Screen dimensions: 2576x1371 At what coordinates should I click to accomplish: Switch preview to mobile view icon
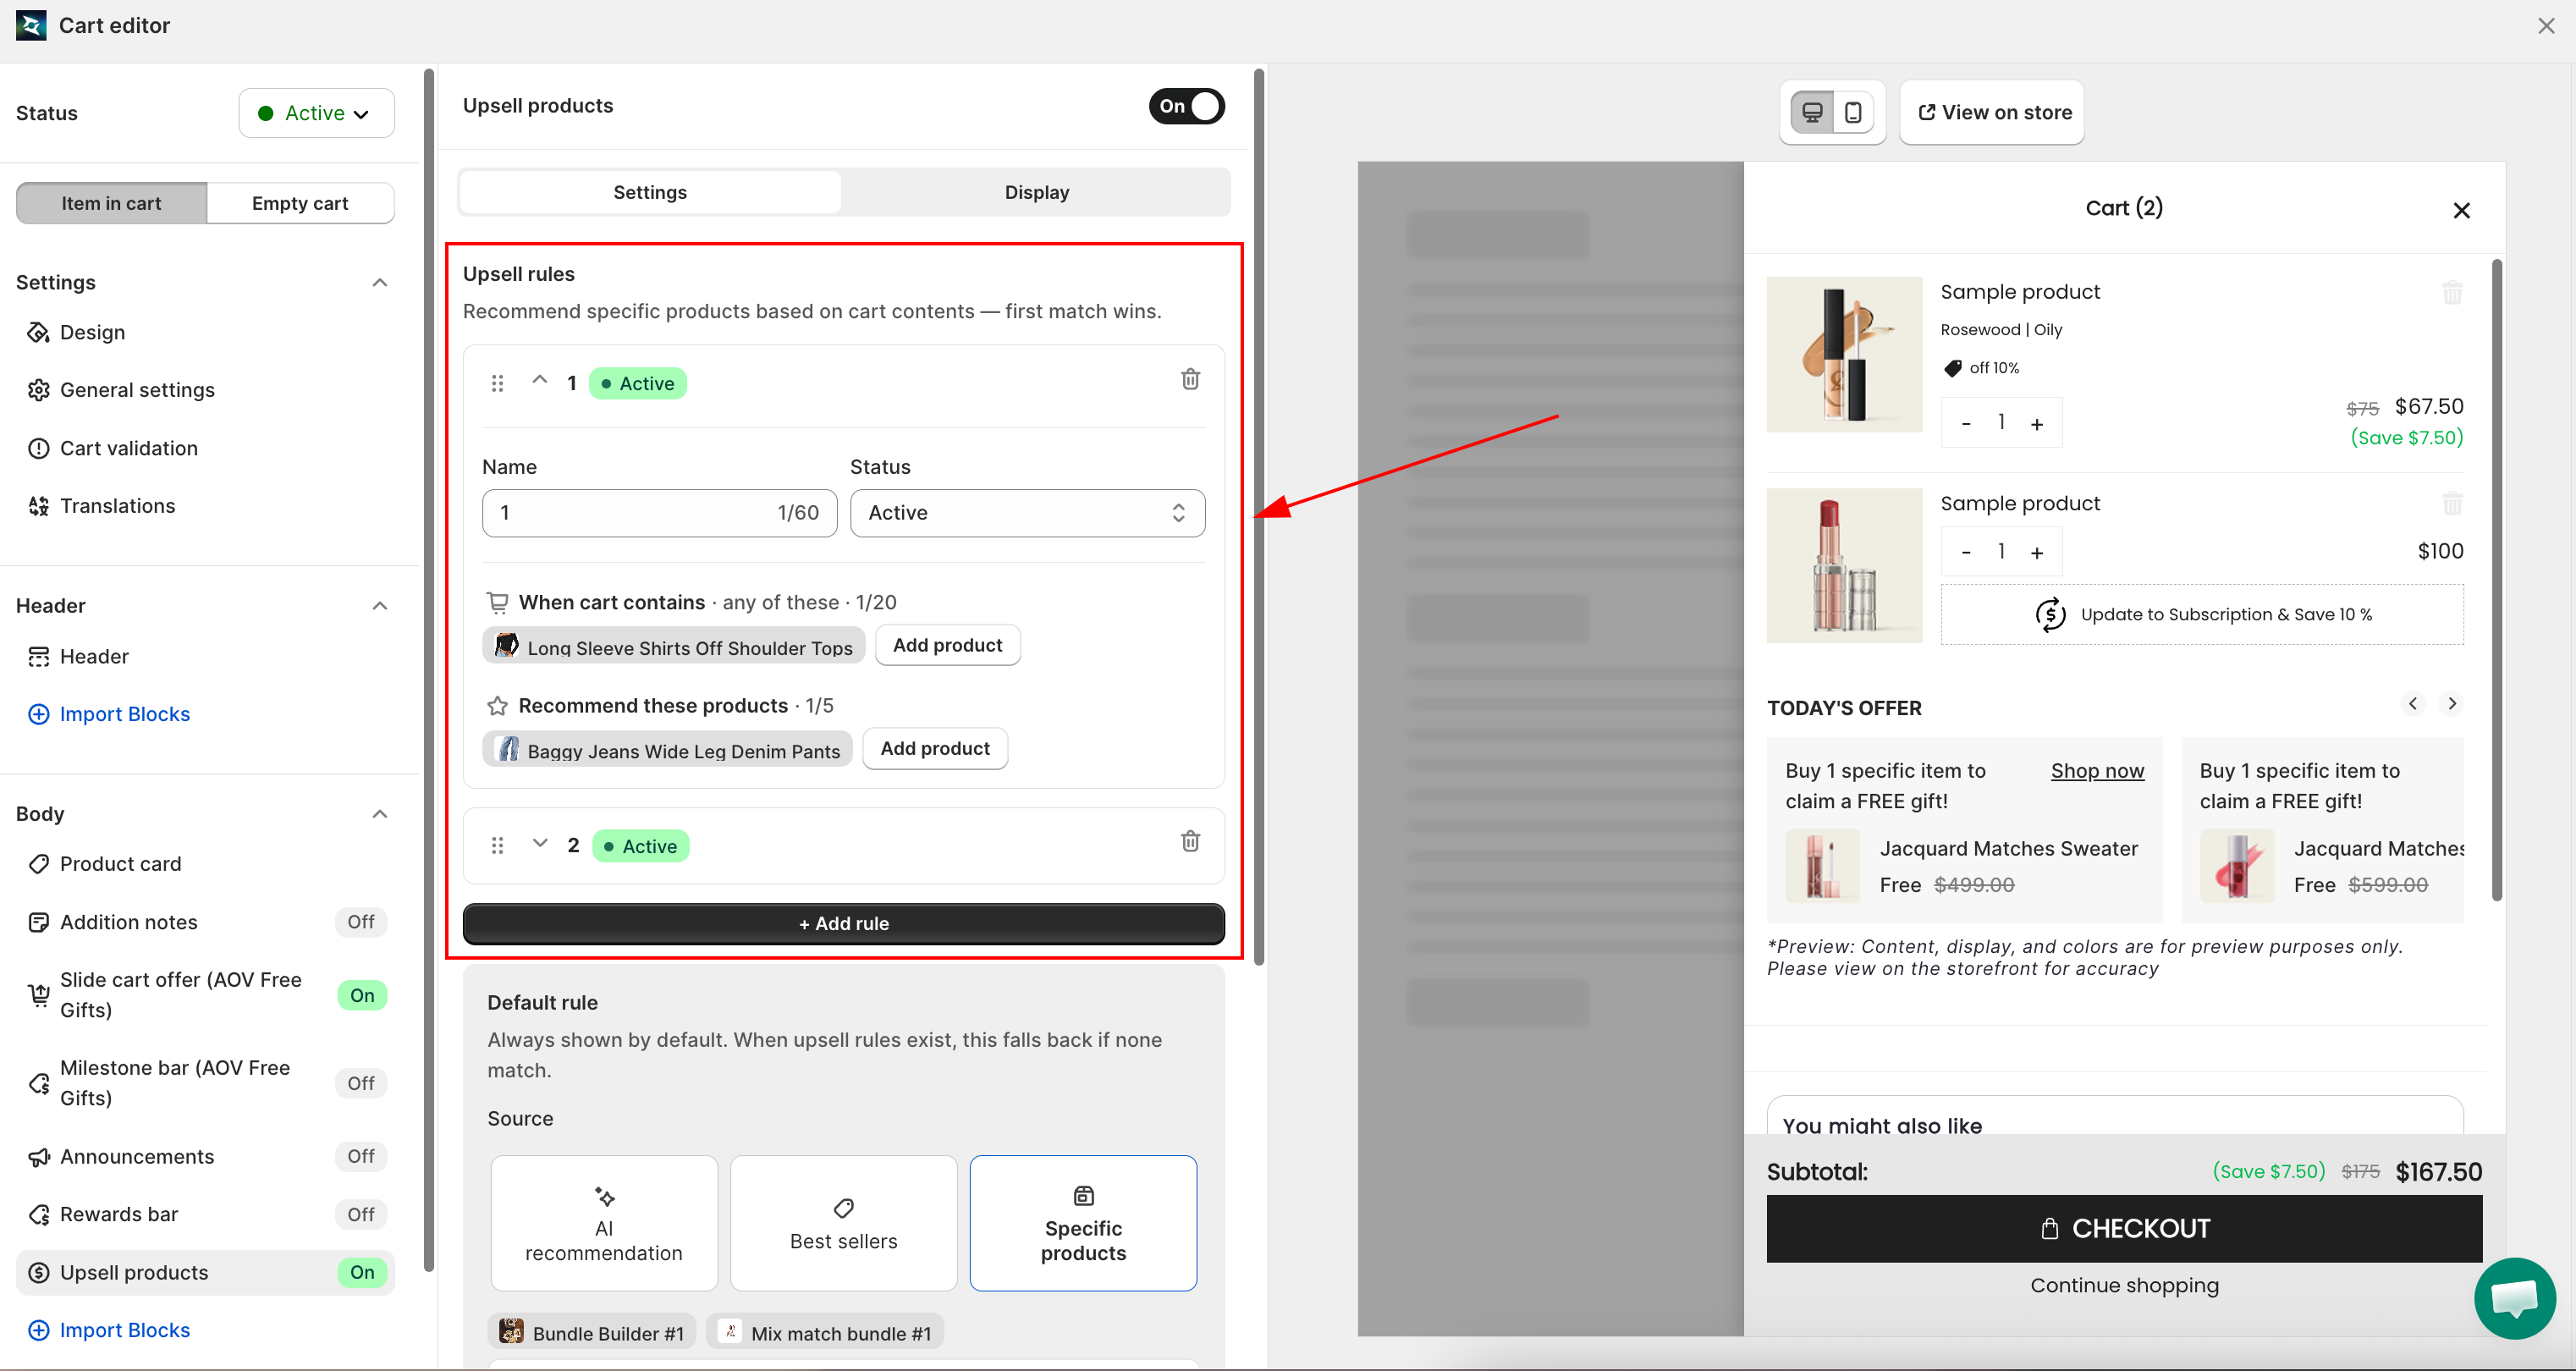tap(1853, 112)
